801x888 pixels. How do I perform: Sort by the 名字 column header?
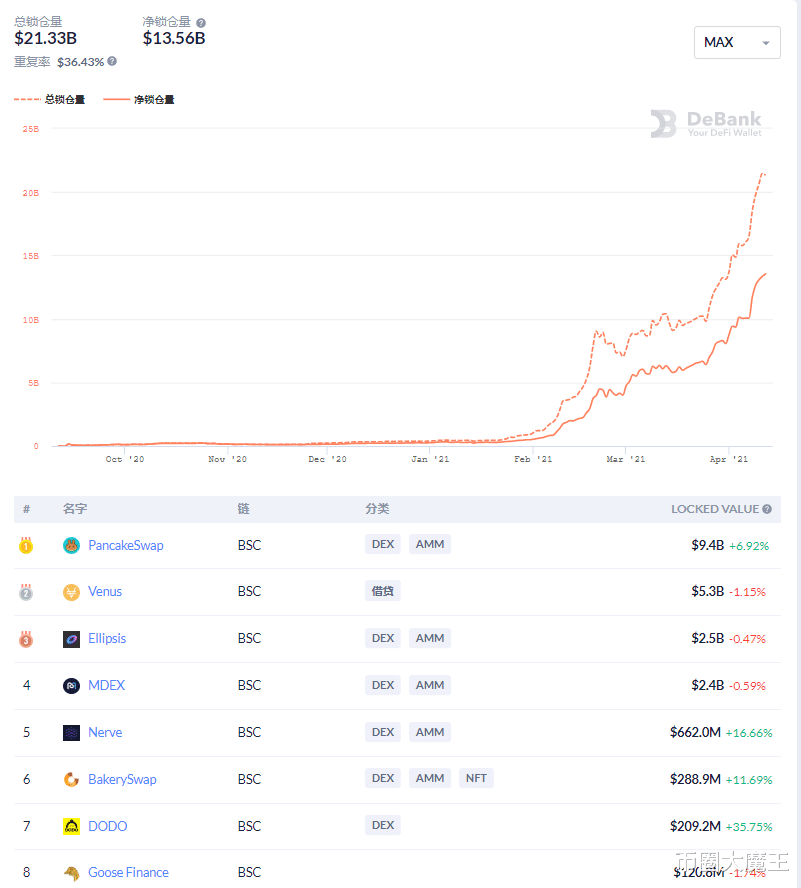75,509
